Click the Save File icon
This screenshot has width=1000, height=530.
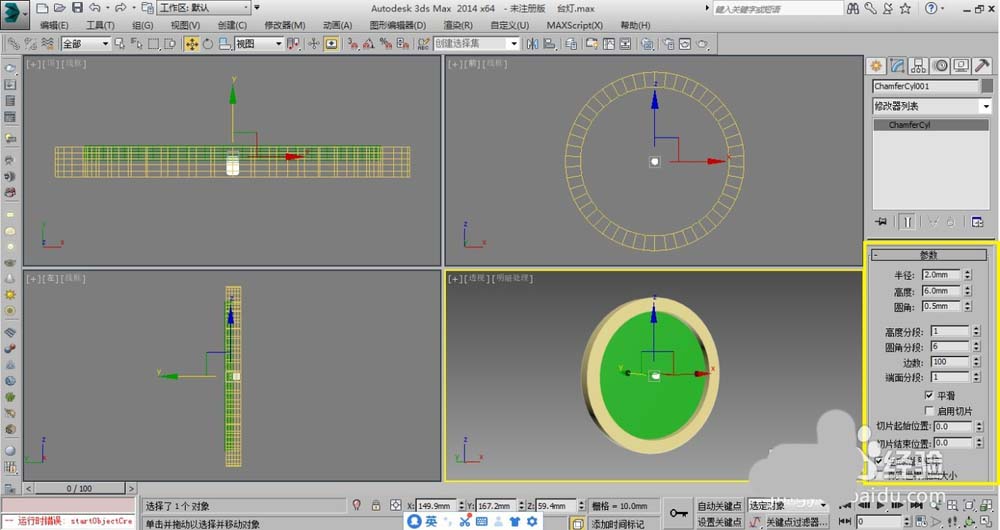tap(76, 8)
